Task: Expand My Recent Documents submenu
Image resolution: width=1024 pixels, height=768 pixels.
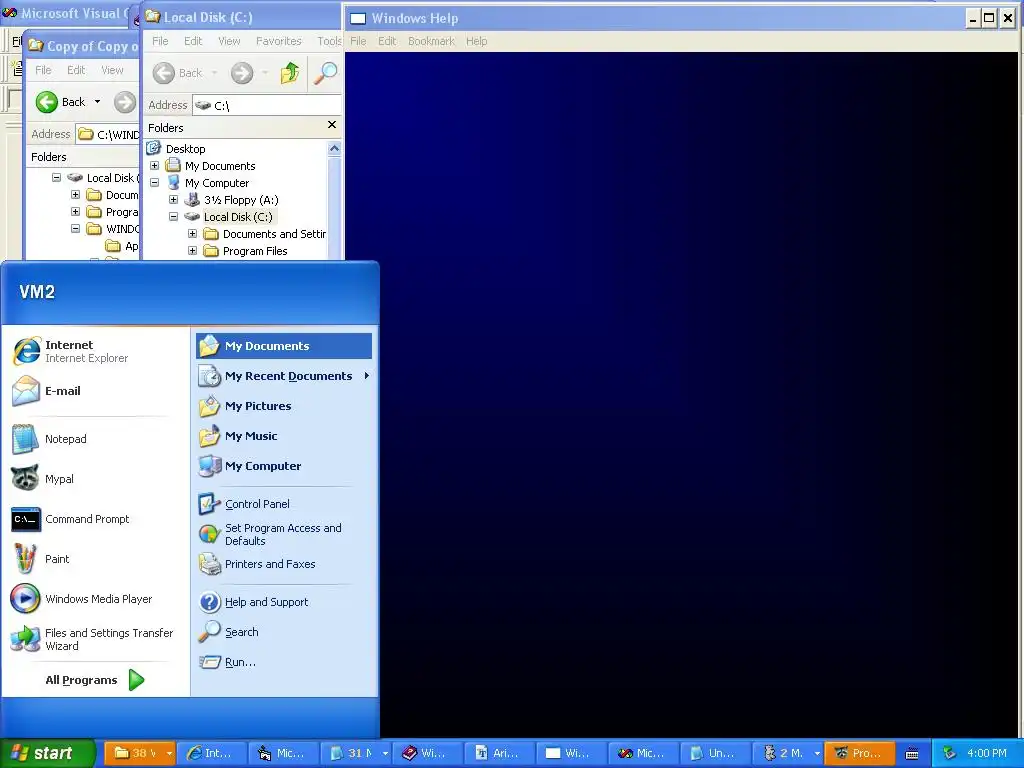Action: click(x=283, y=376)
